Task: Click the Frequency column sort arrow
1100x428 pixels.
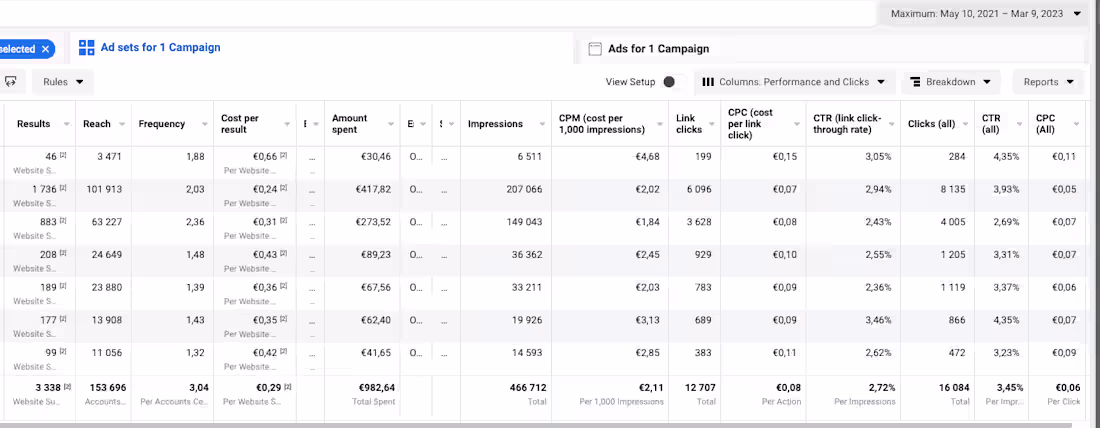Action: point(204,124)
